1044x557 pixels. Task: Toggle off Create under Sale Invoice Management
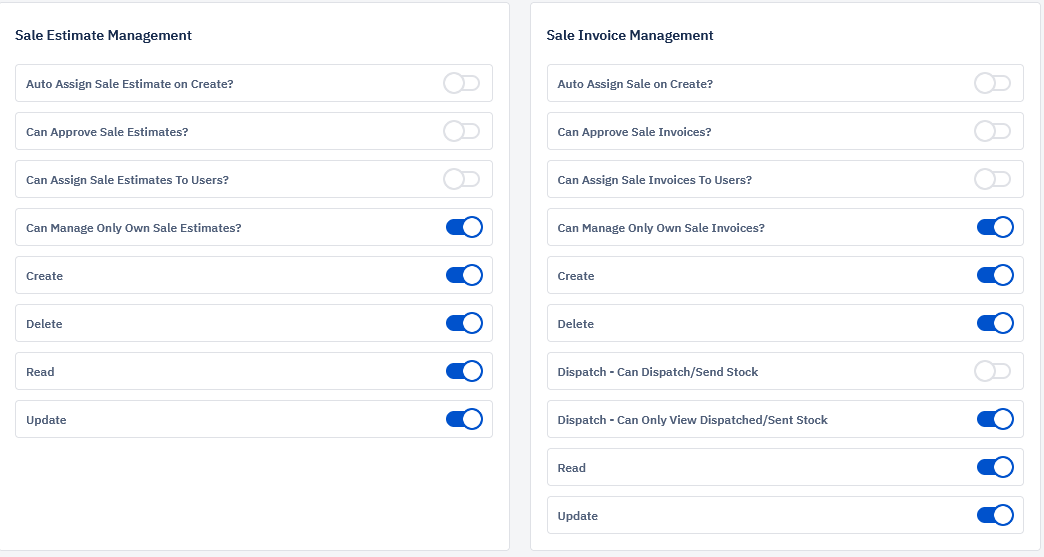click(995, 275)
